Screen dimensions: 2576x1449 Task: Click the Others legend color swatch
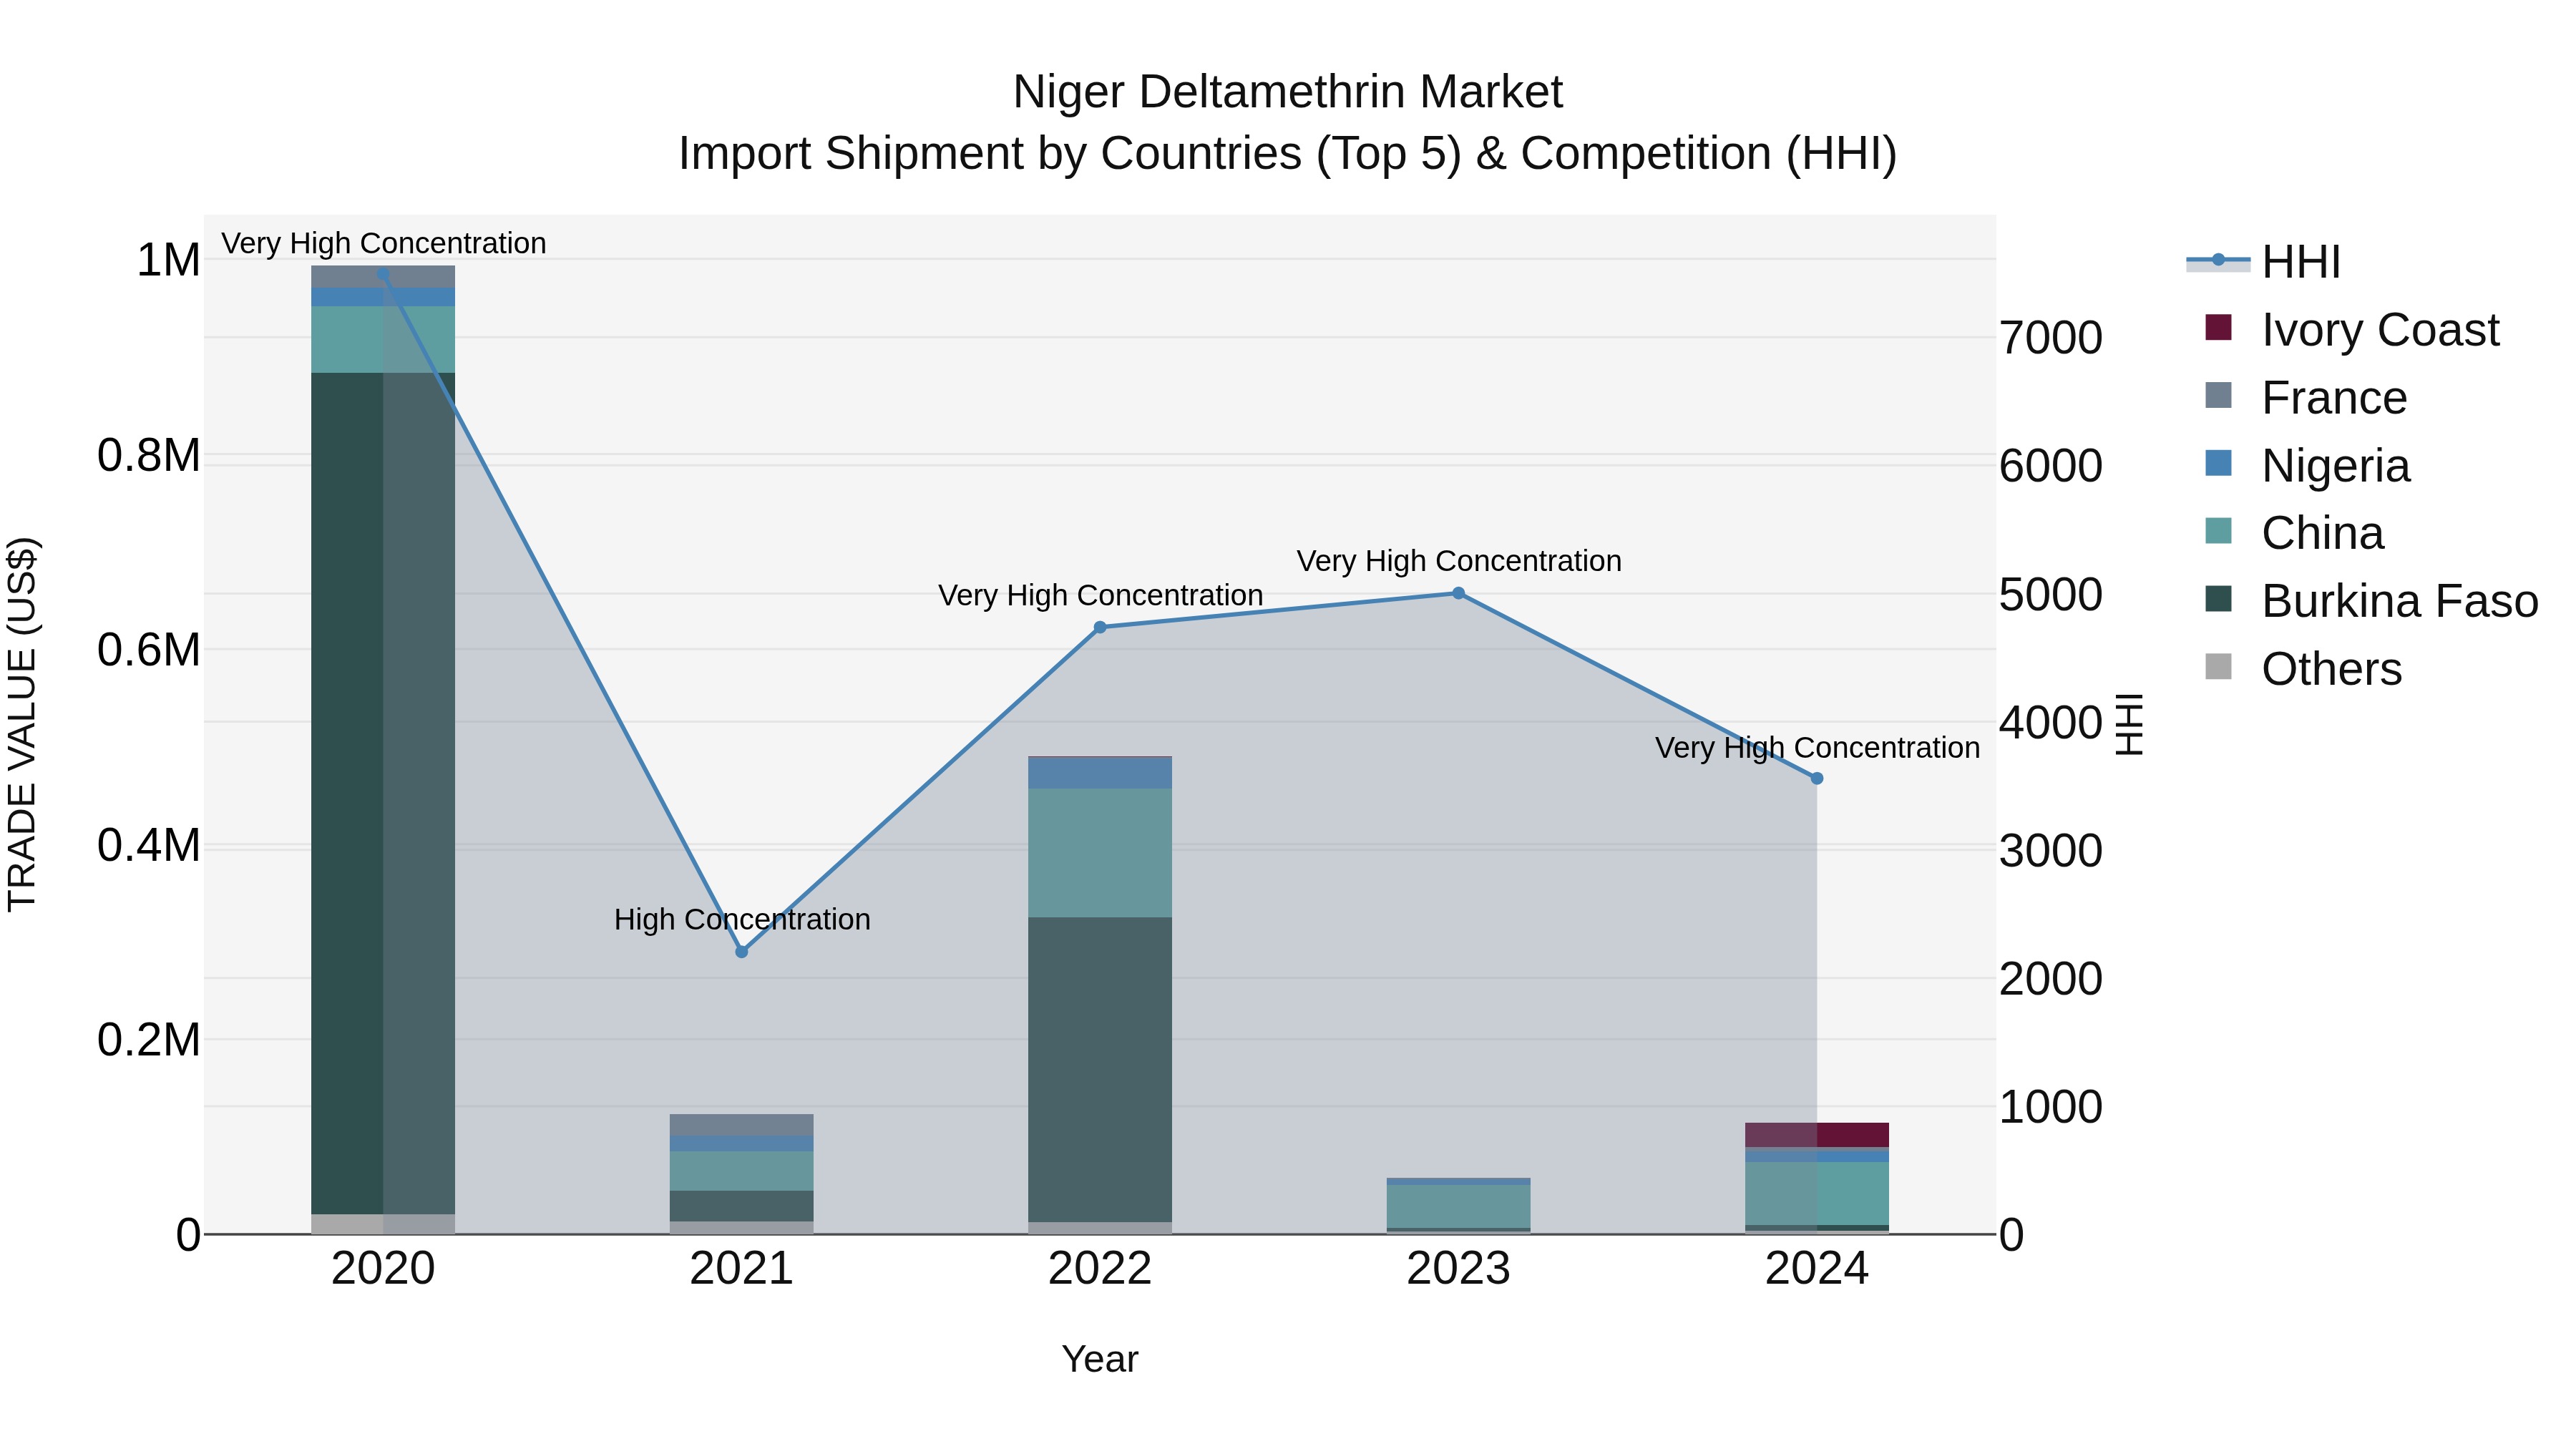(2218, 667)
